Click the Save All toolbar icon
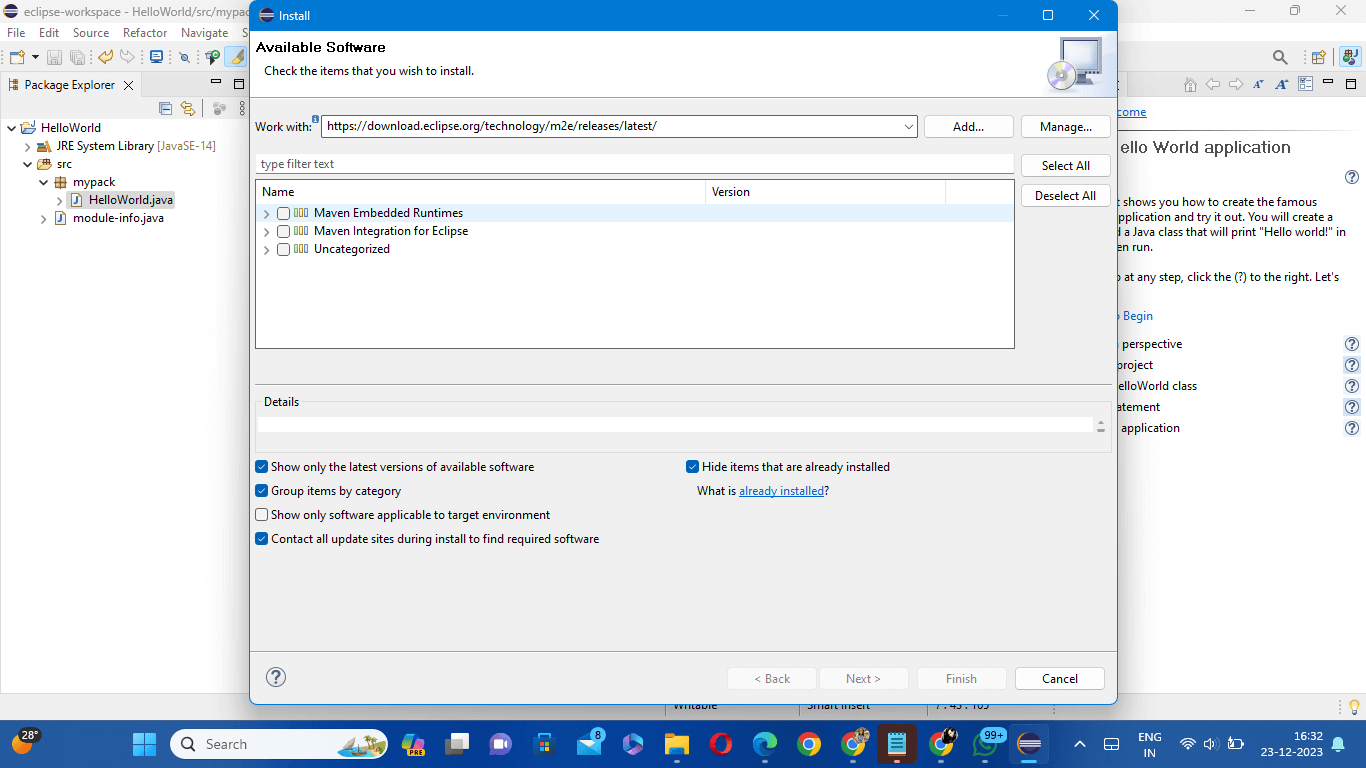1366x768 pixels. click(77, 57)
